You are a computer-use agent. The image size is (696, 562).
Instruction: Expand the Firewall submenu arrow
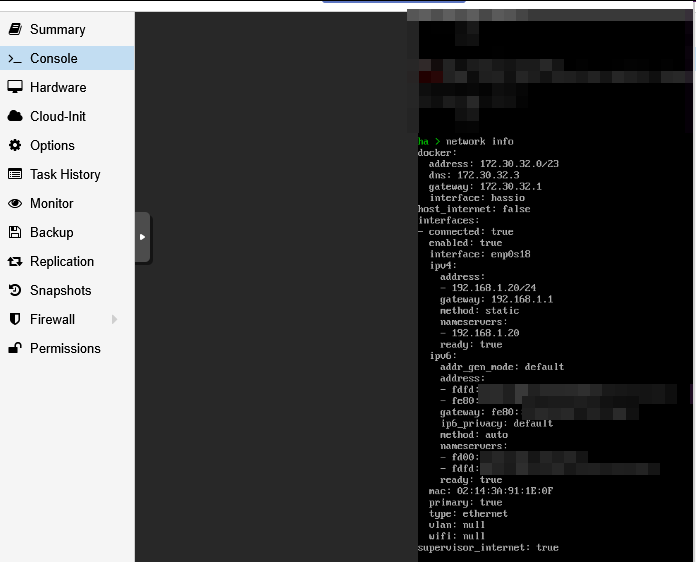coord(115,320)
